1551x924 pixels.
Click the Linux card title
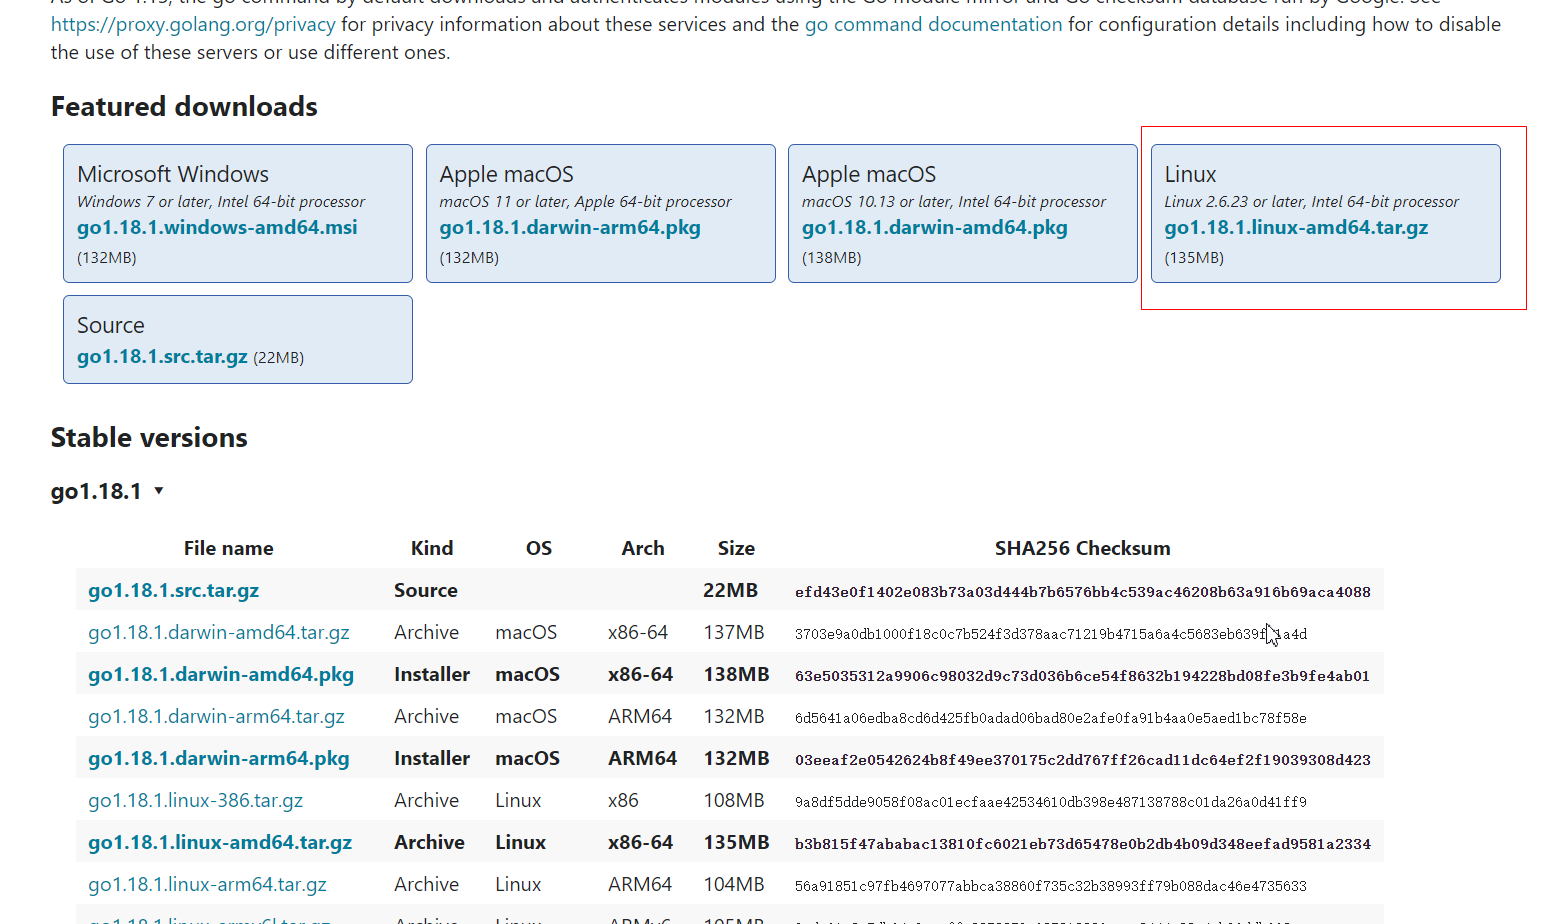click(1190, 174)
